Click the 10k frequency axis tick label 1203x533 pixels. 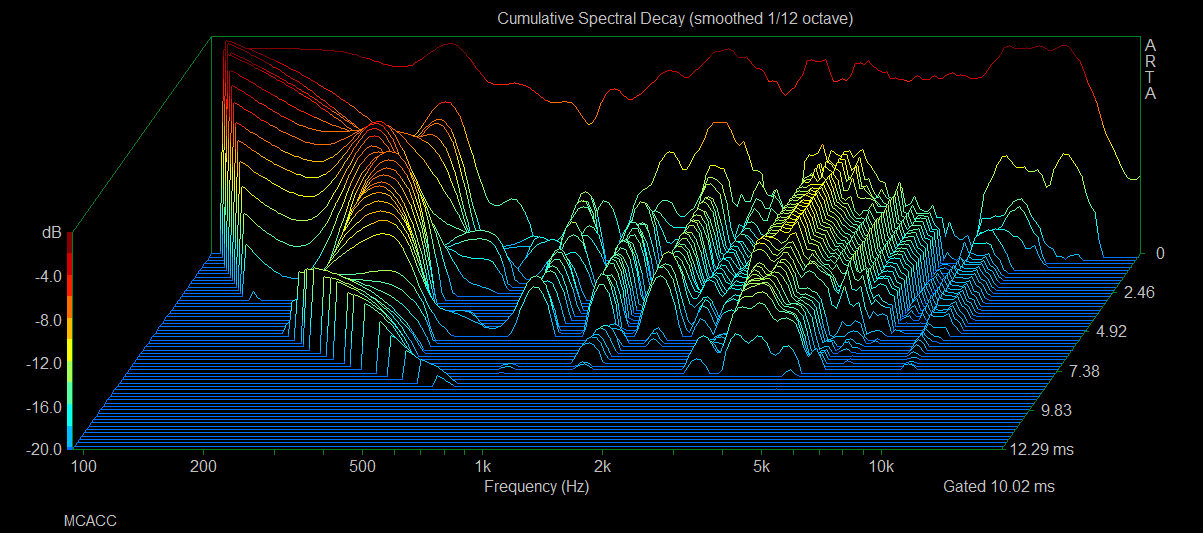(881, 467)
